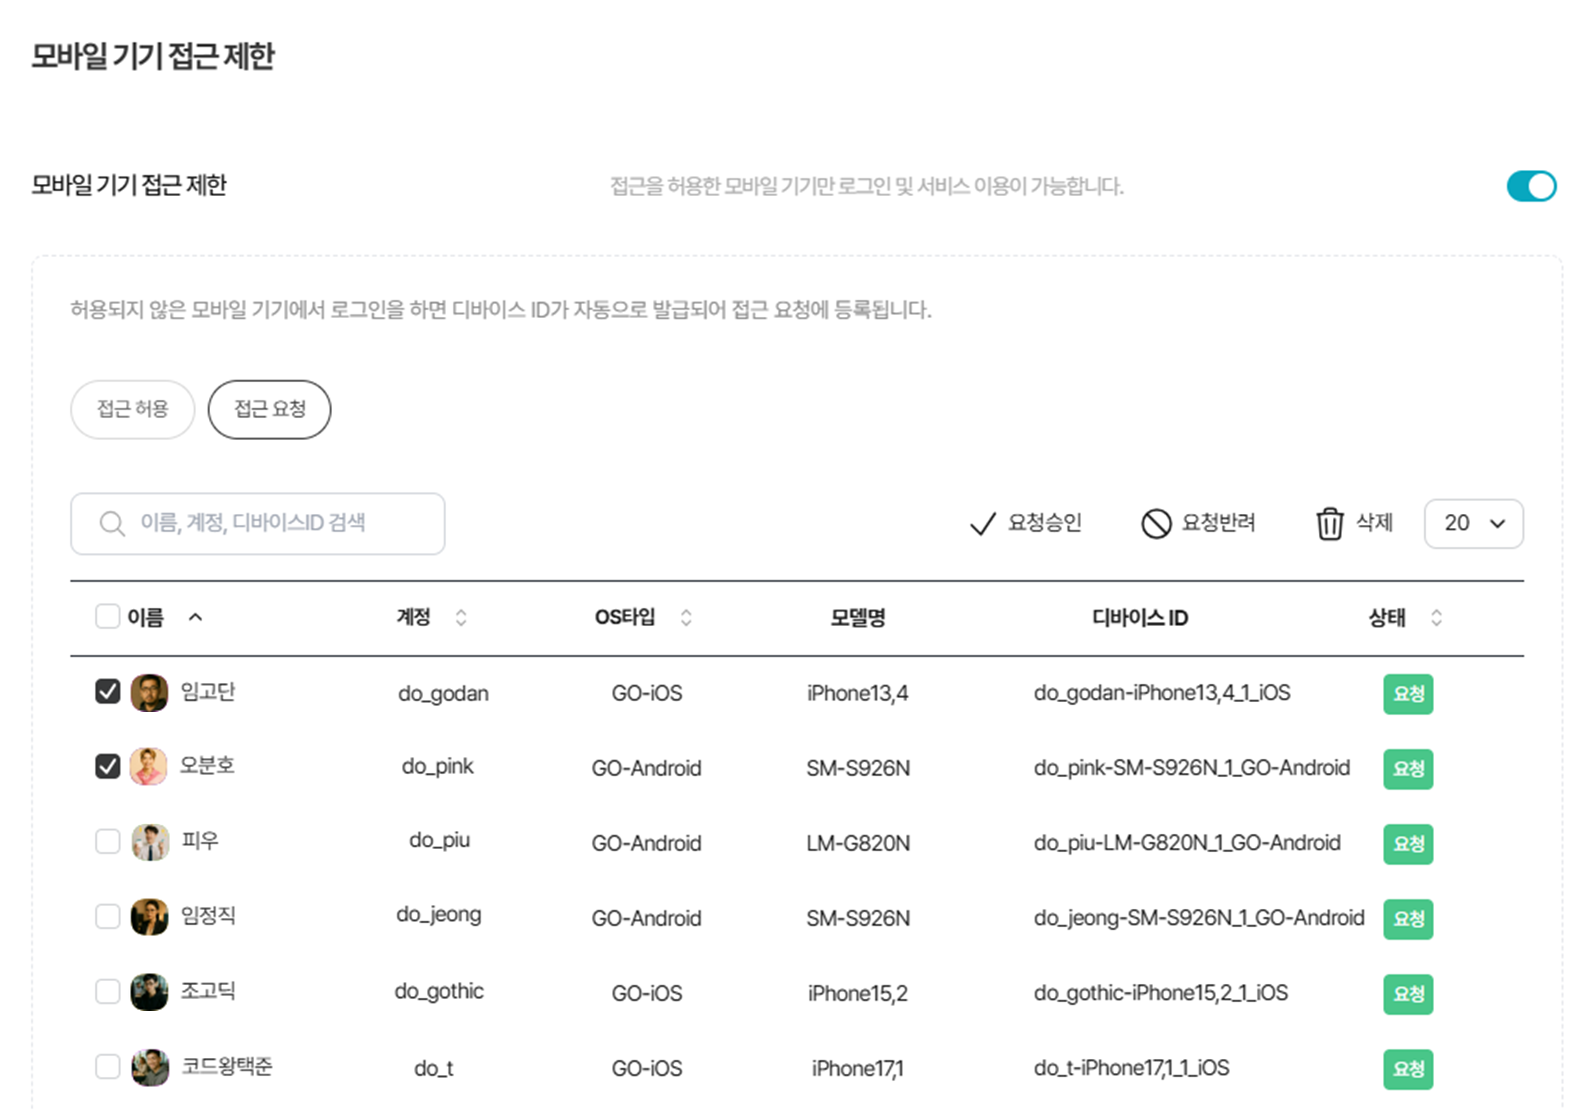Screen dimensions: 1593x1115
Task: Click the checkmark icon for 요청승인
Action: 983,524
